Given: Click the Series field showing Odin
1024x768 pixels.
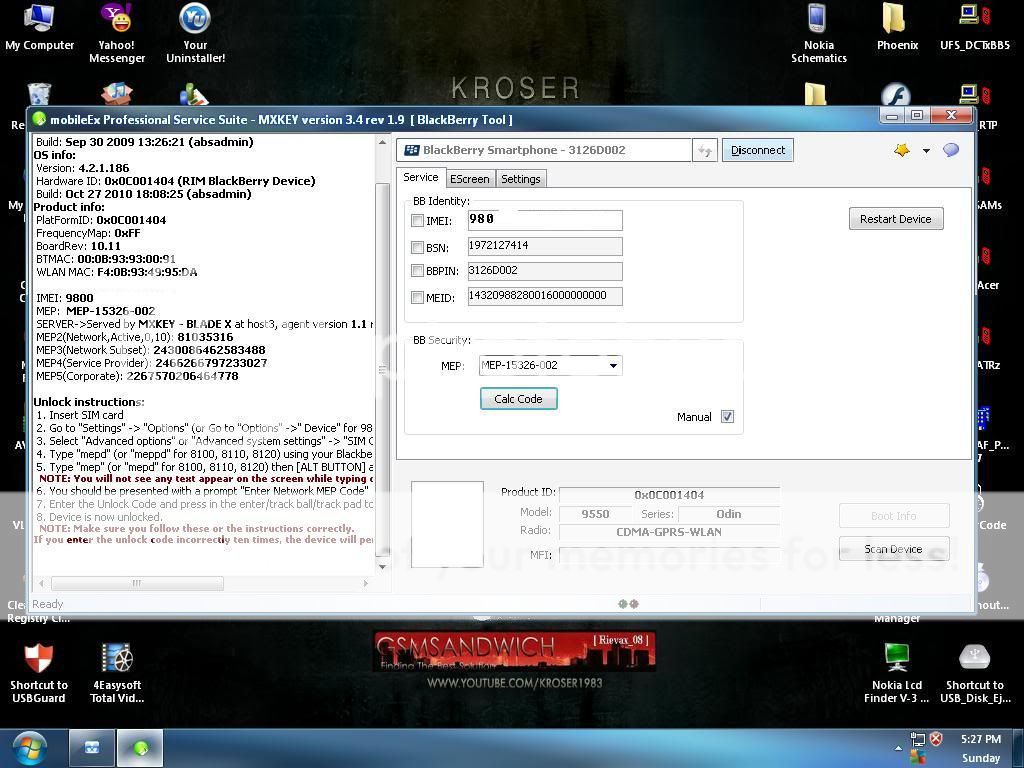Looking at the screenshot, I should (728, 514).
